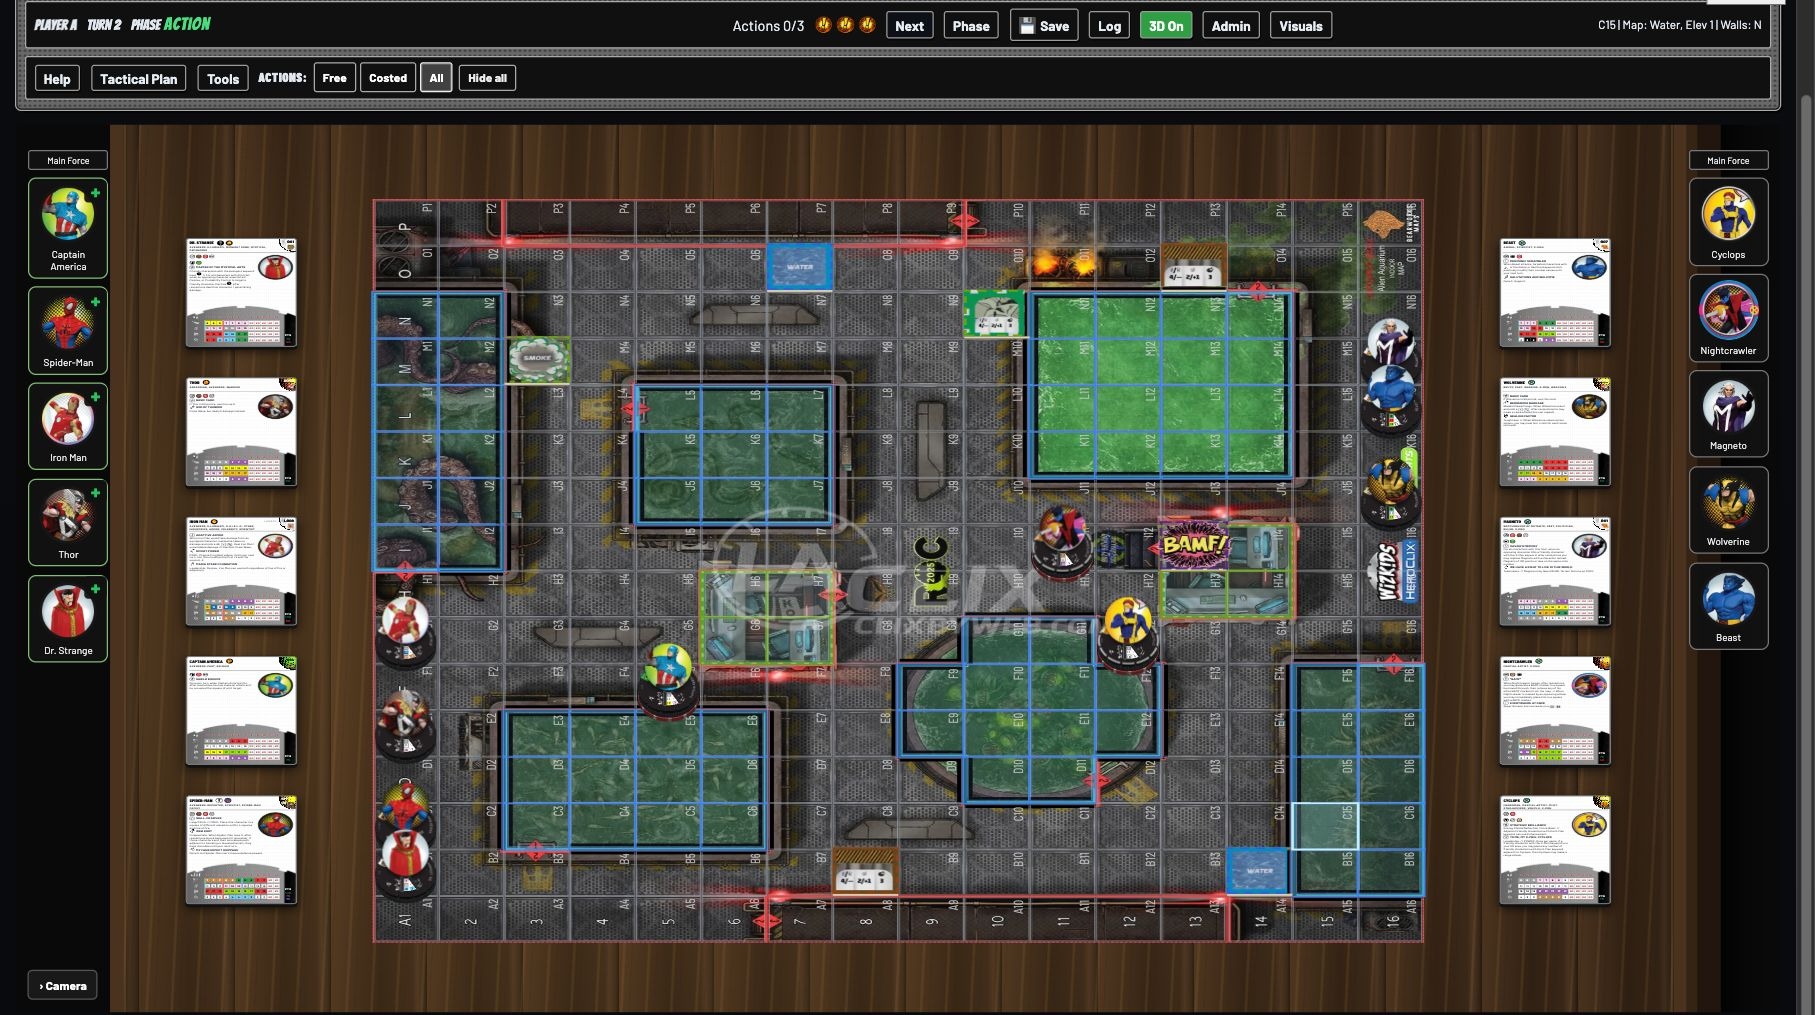The height and width of the screenshot is (1015, 1815).
Task: Toggle Hide all actions
Action: pyautogui.click(x=487, y=78)
